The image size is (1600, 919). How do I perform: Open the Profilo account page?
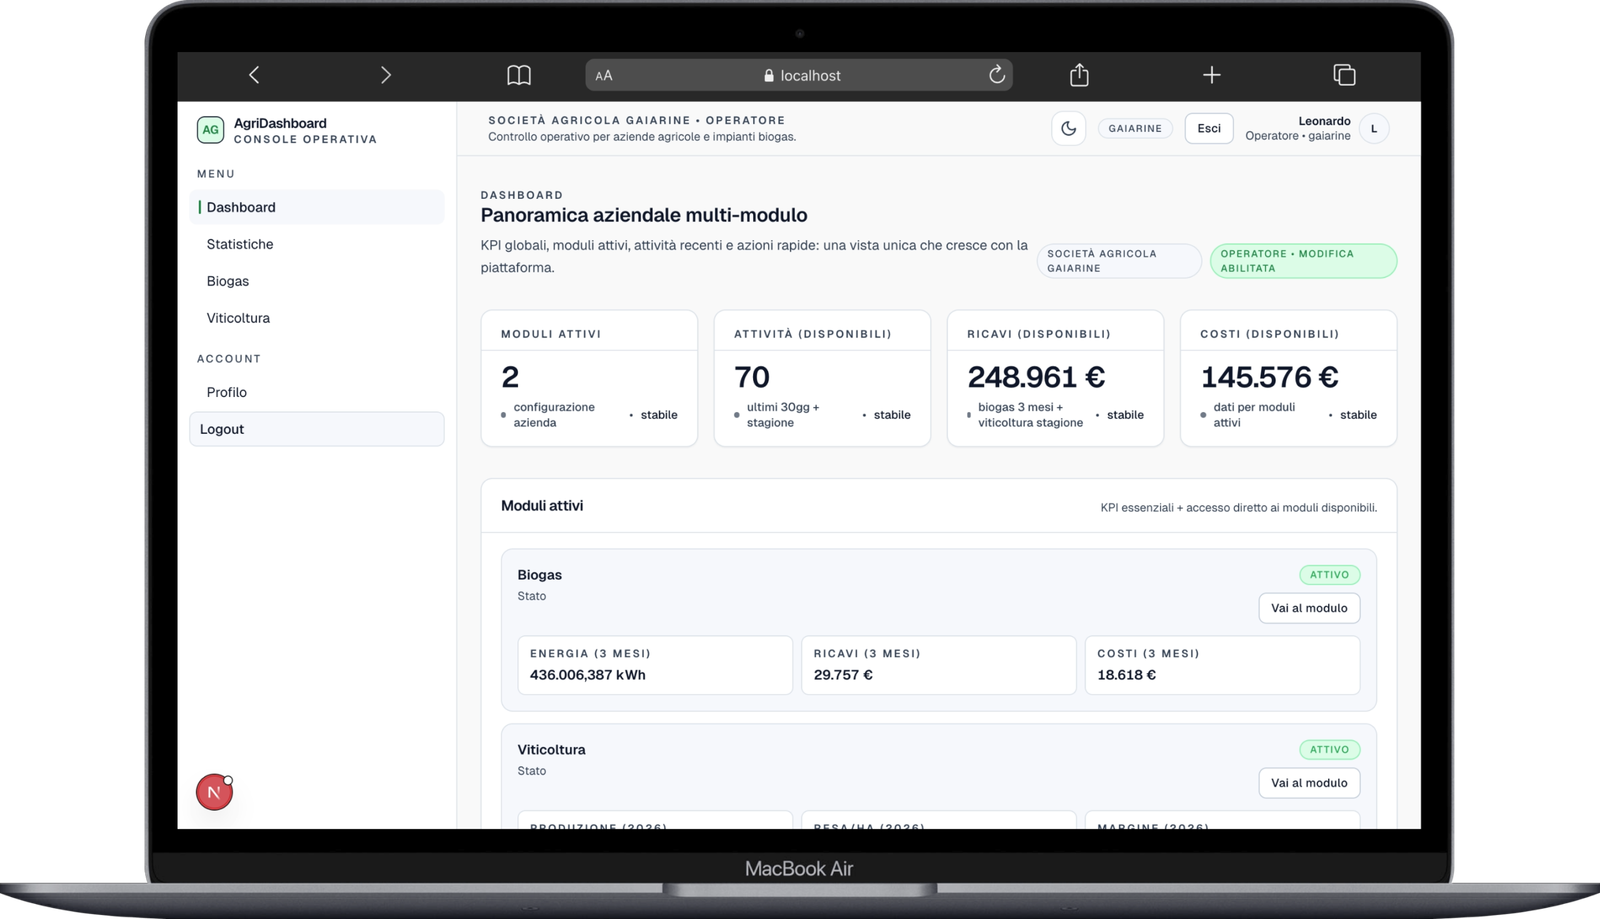(227, 392)
